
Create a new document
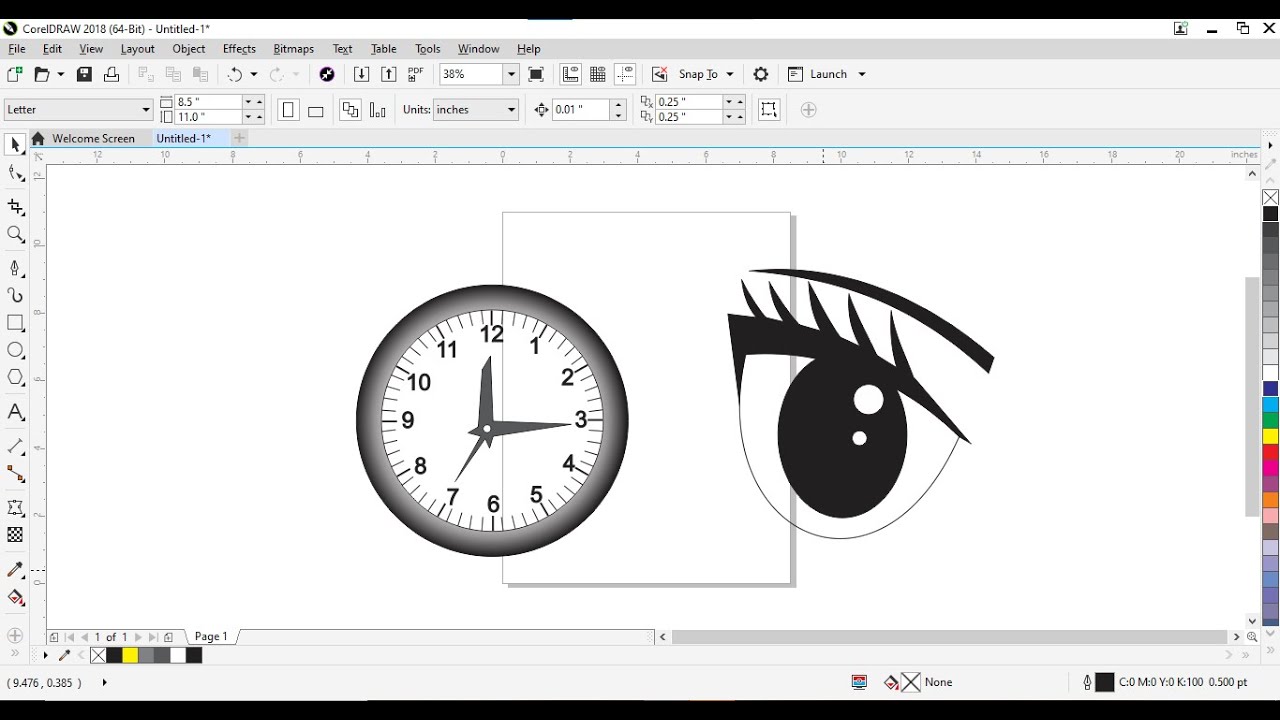pos(14,74)
